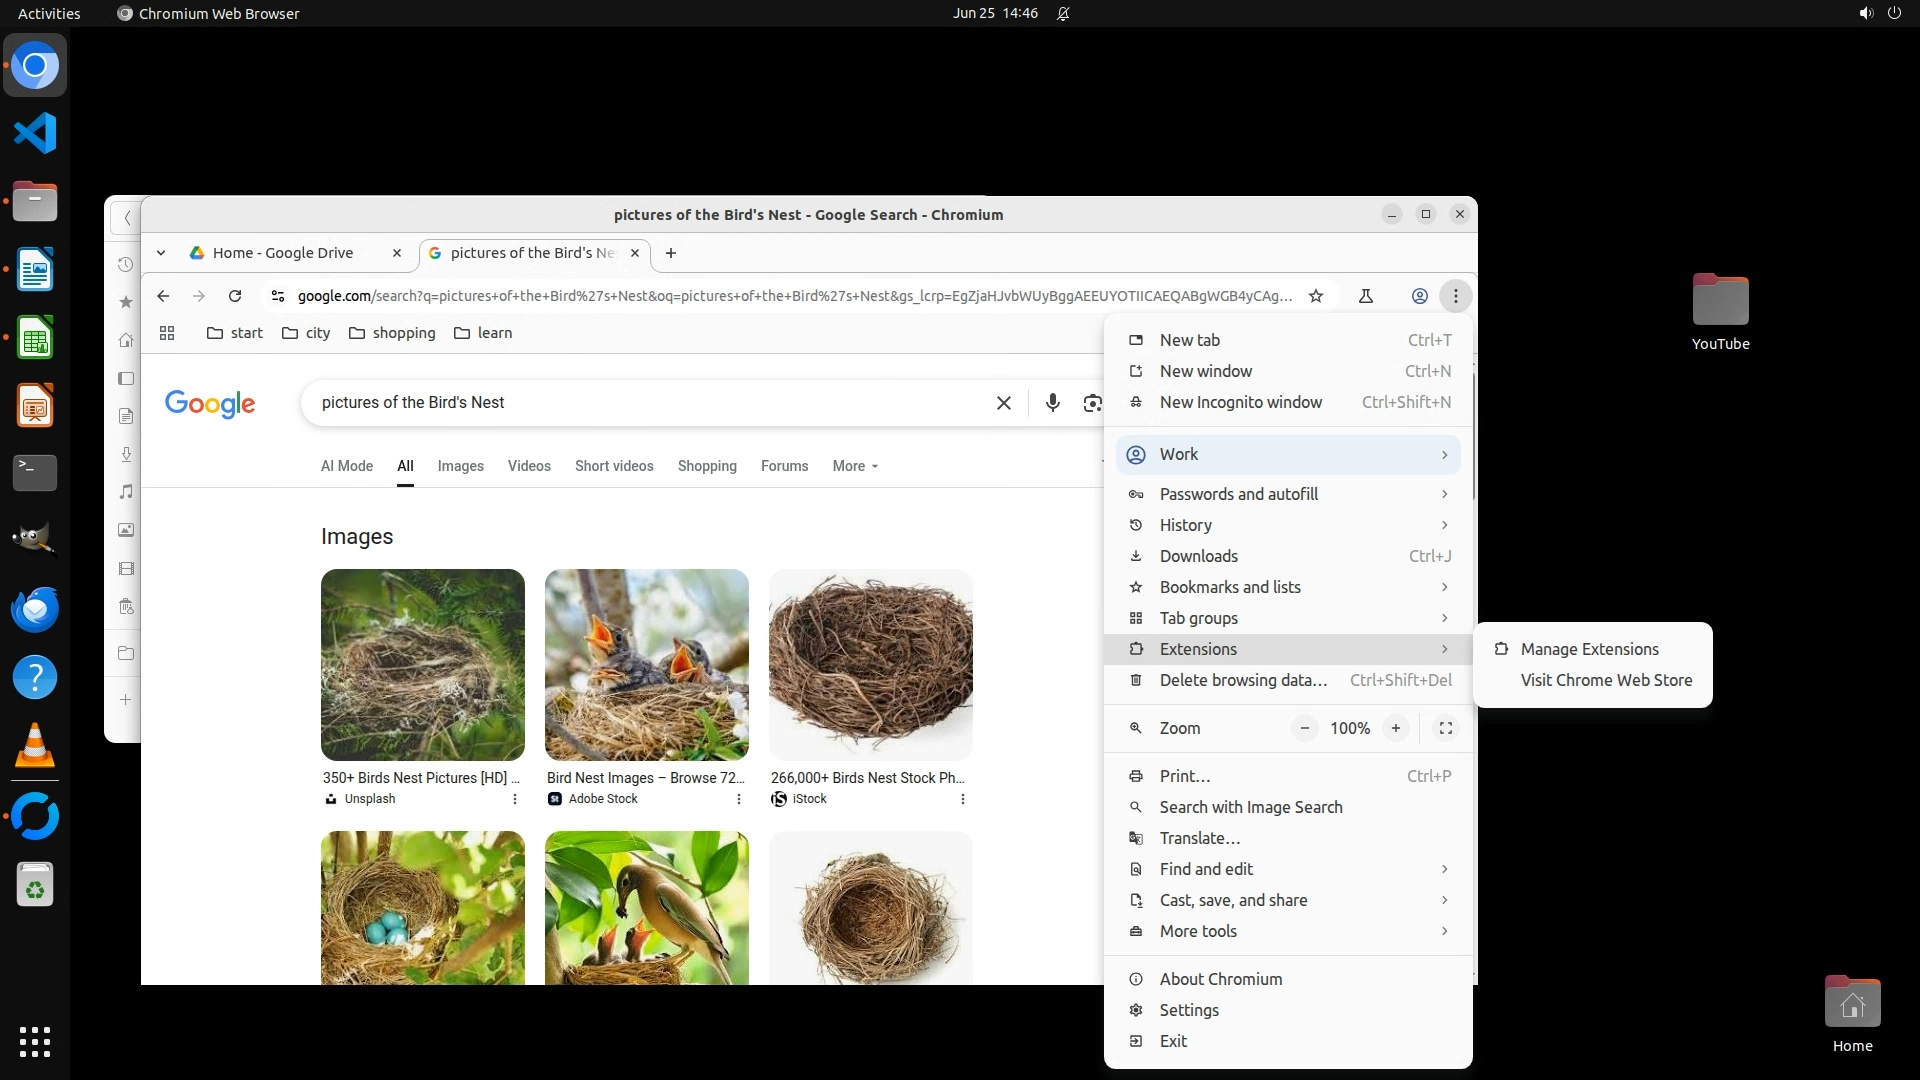Select Manage Extensions from submenu

click(1589, 649)
